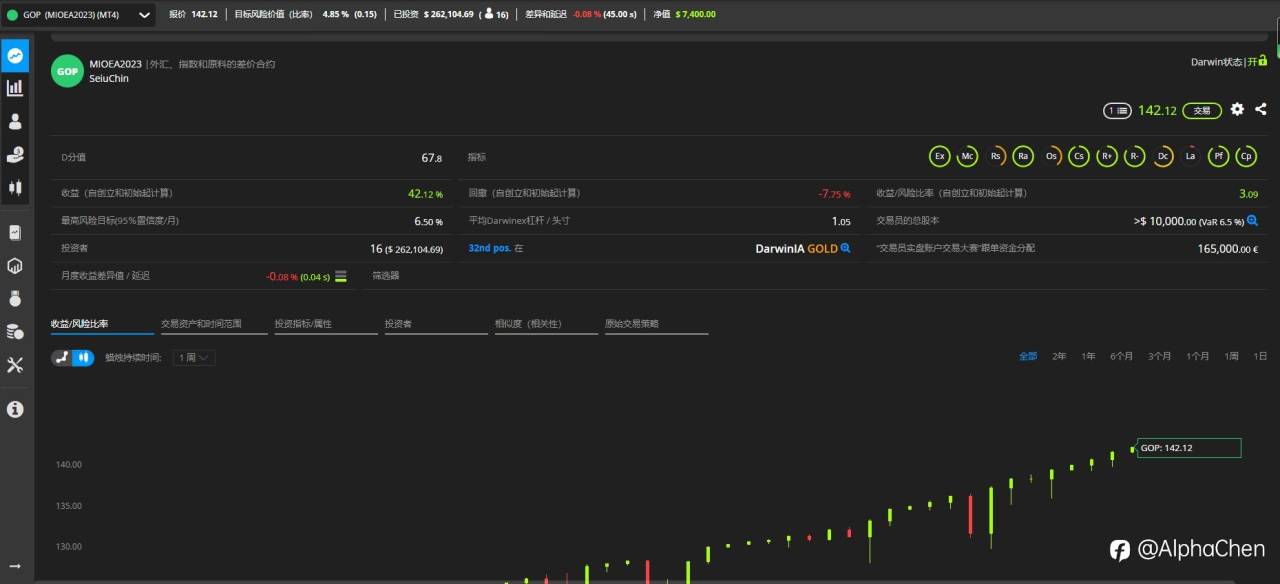Click the 42.12 % return value
Screen dimensions: 1280x584
(x=425, y=193)
